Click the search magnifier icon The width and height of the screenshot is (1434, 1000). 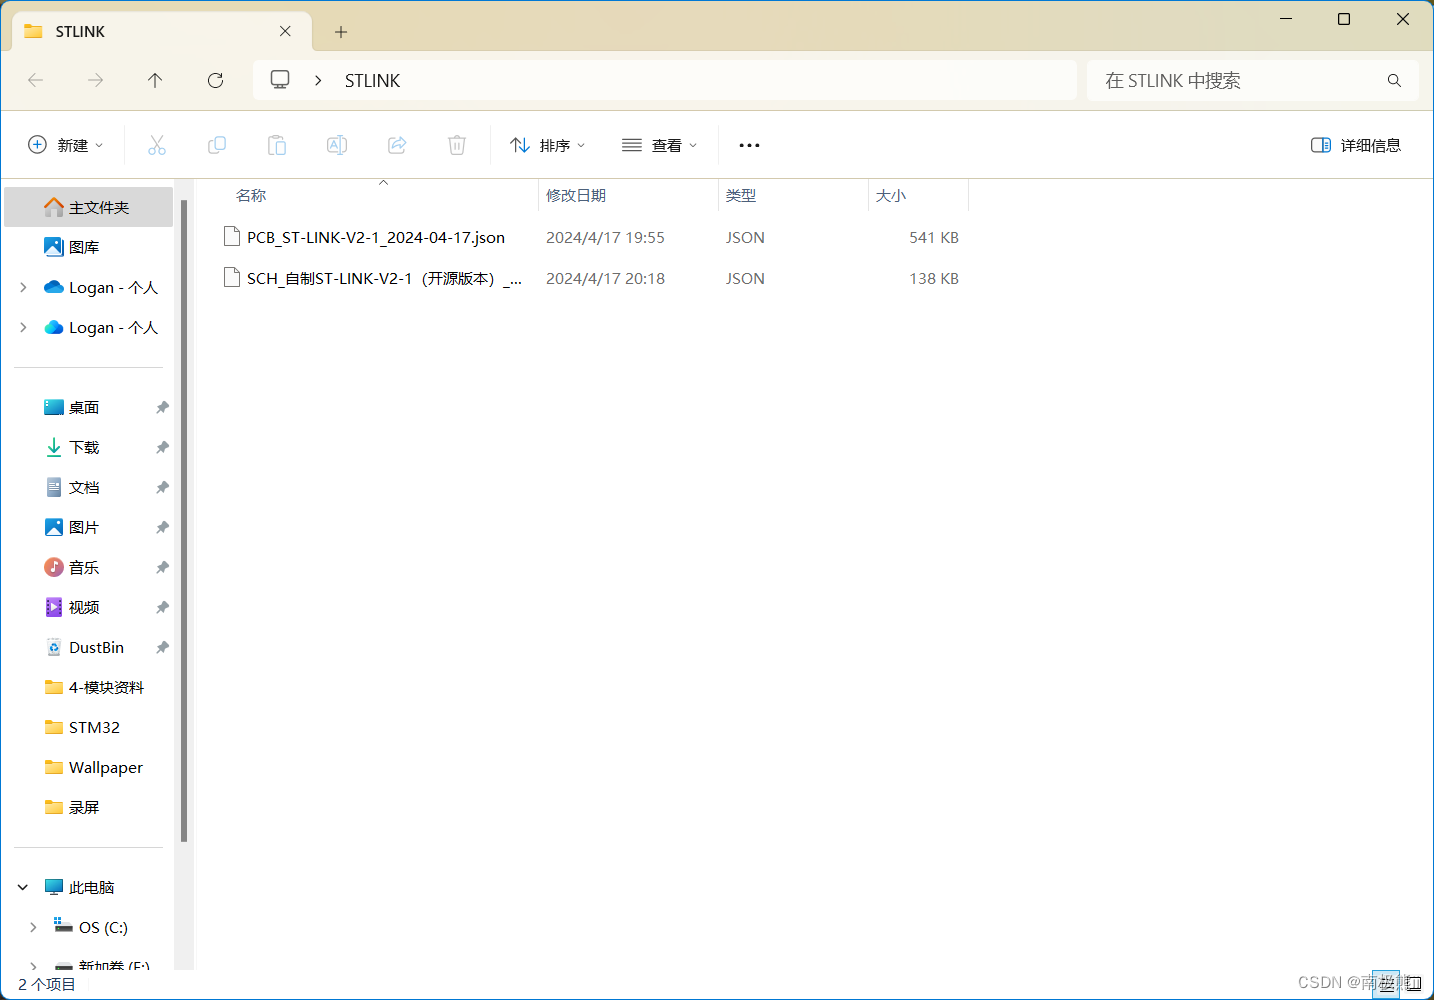tap(1394, 80)
